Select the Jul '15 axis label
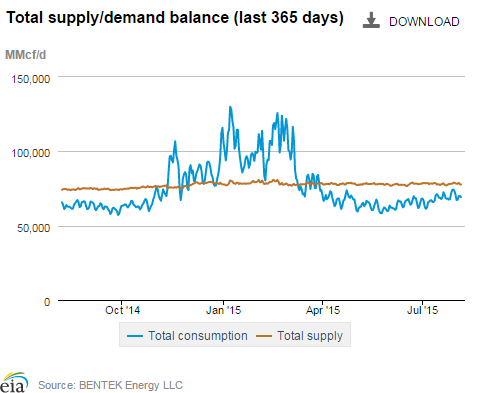 (x=422, y=310)
